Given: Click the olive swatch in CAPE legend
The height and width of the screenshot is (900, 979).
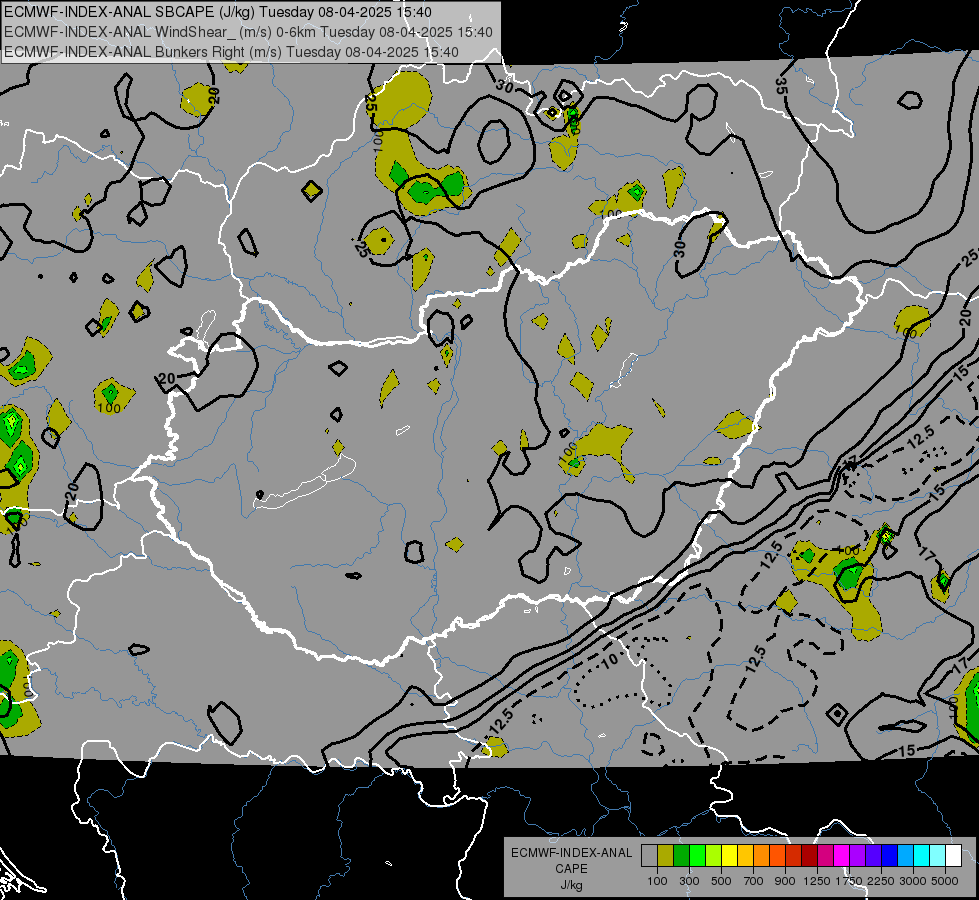Looking at the screenshot, I should tap(666, 855).
